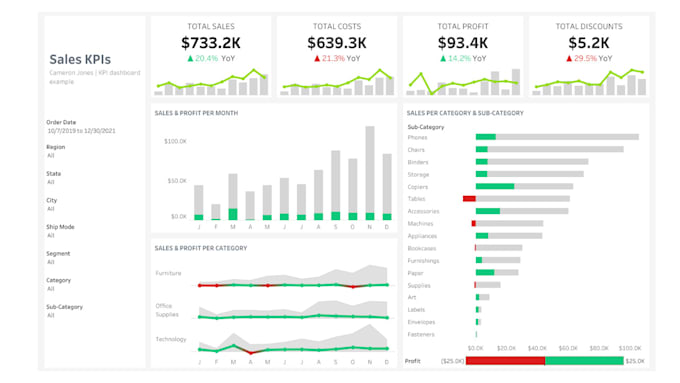
Task: Click the green 14.2% YoY indicator
Action: (463, 58)
